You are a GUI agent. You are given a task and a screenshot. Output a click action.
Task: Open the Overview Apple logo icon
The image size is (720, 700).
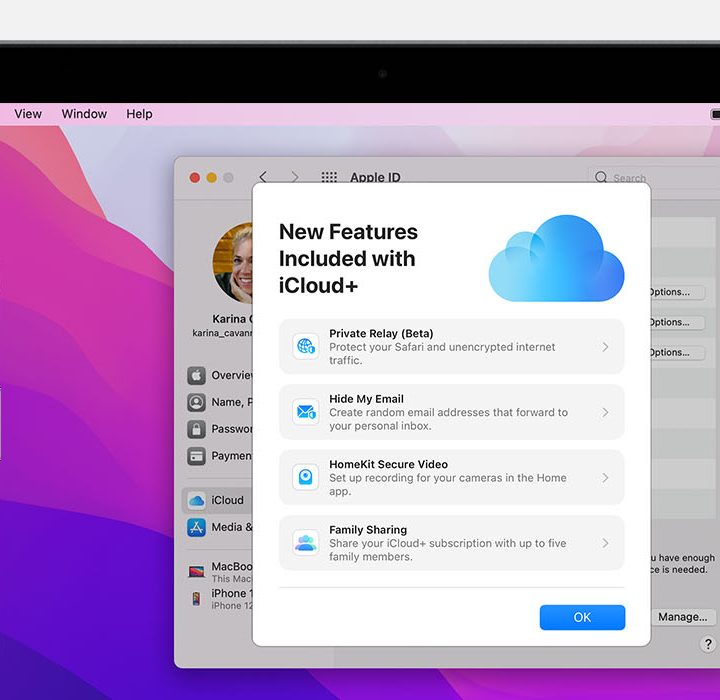point(196,375)
